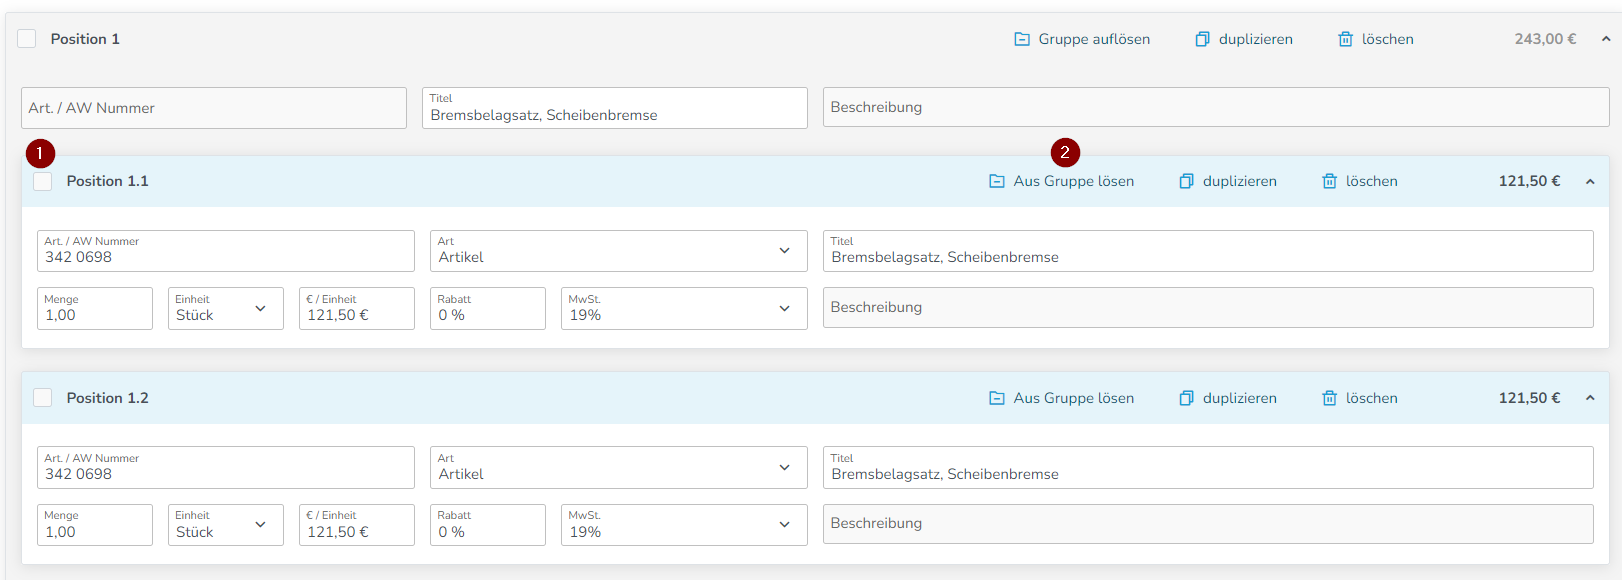1622x580 pixels.
Task: Tick the Position 1 checkbox
Action: tap(27, 38)
